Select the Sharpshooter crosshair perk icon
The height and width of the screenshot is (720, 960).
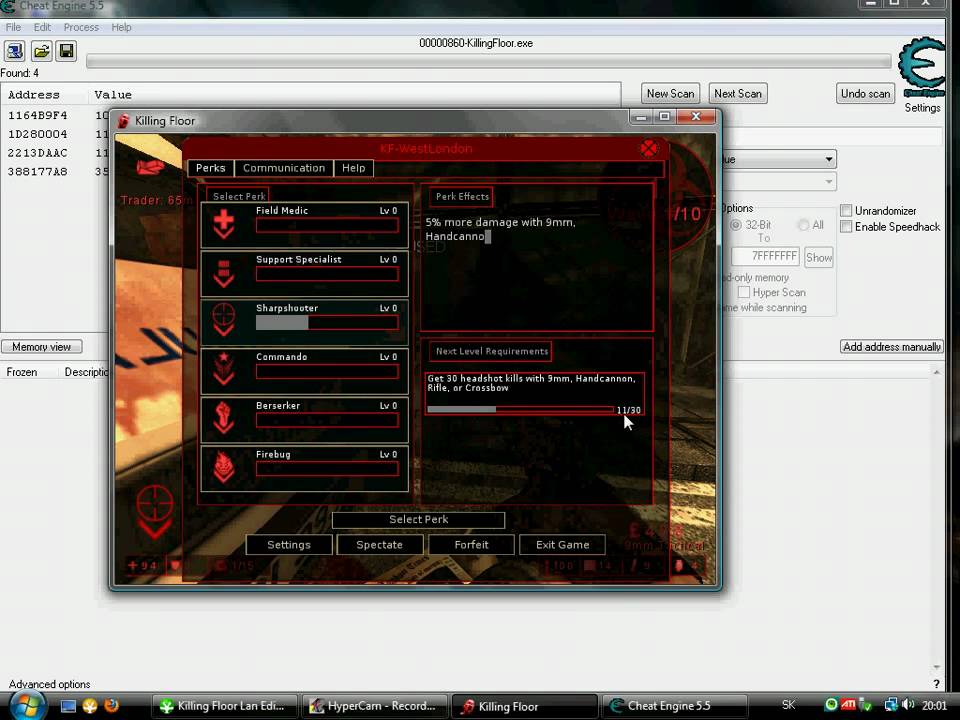[x=223, y=321]
